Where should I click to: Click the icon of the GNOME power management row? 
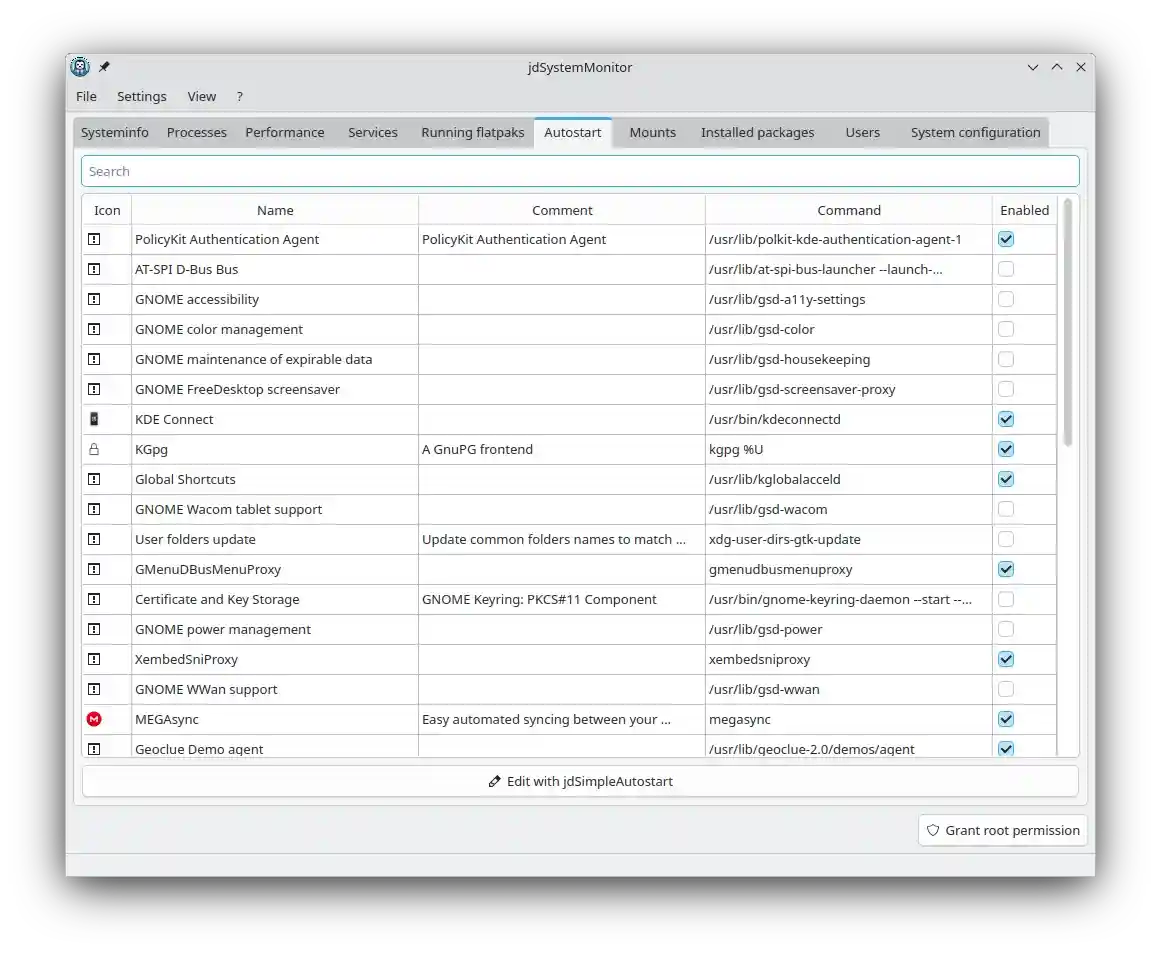point(94,629)
